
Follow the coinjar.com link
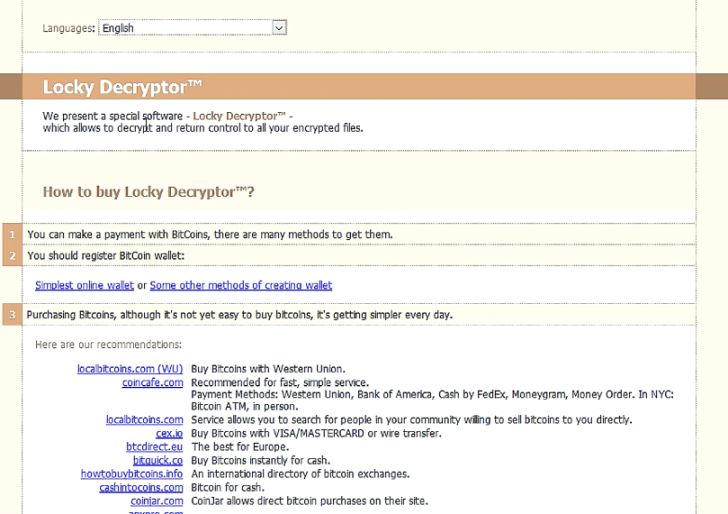pyautogui.click(x=156, y=500)
